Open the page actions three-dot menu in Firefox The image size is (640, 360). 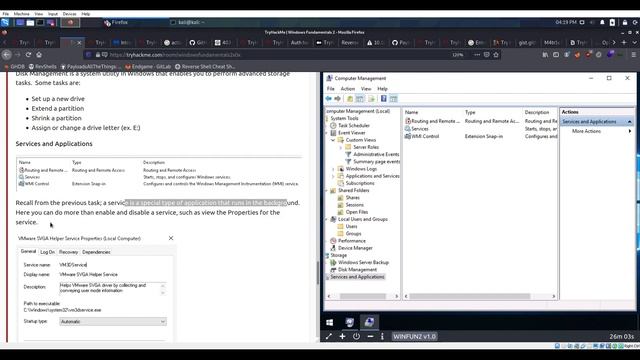(x=477, y=55)
